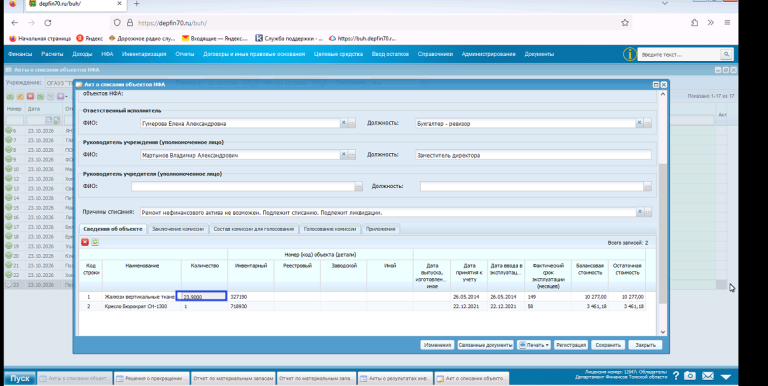Bookmark this page with the star icon
Viewport: 768px width, 386px height.
coord(624,23)
